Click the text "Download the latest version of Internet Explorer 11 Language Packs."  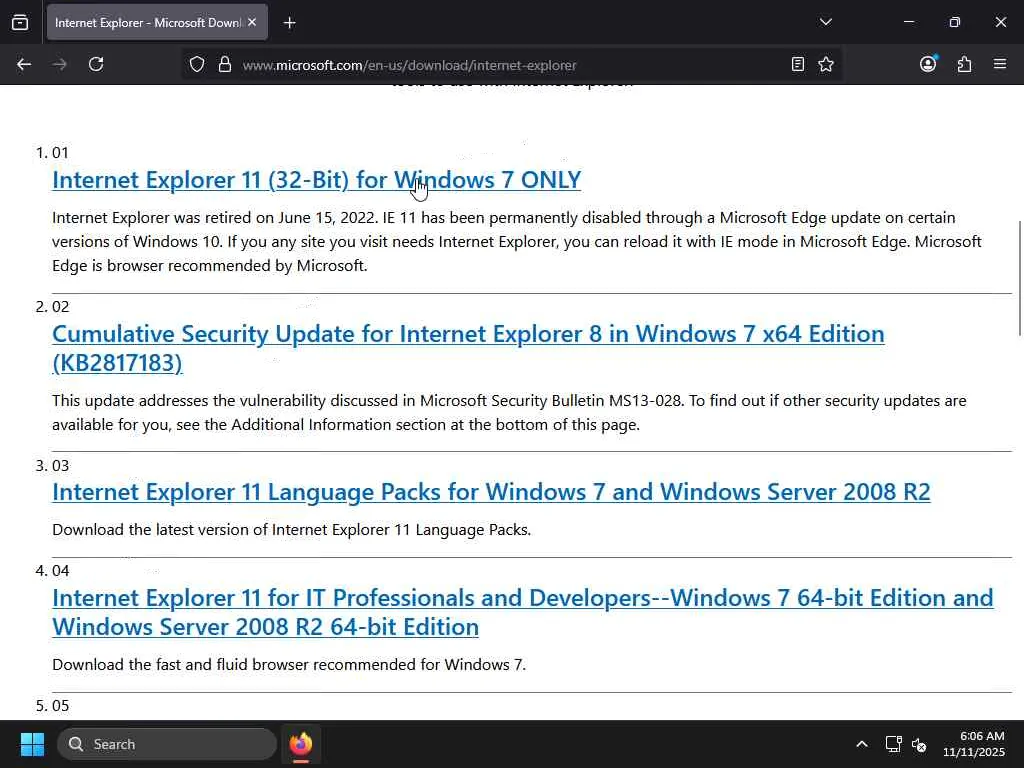pos(291,530)
